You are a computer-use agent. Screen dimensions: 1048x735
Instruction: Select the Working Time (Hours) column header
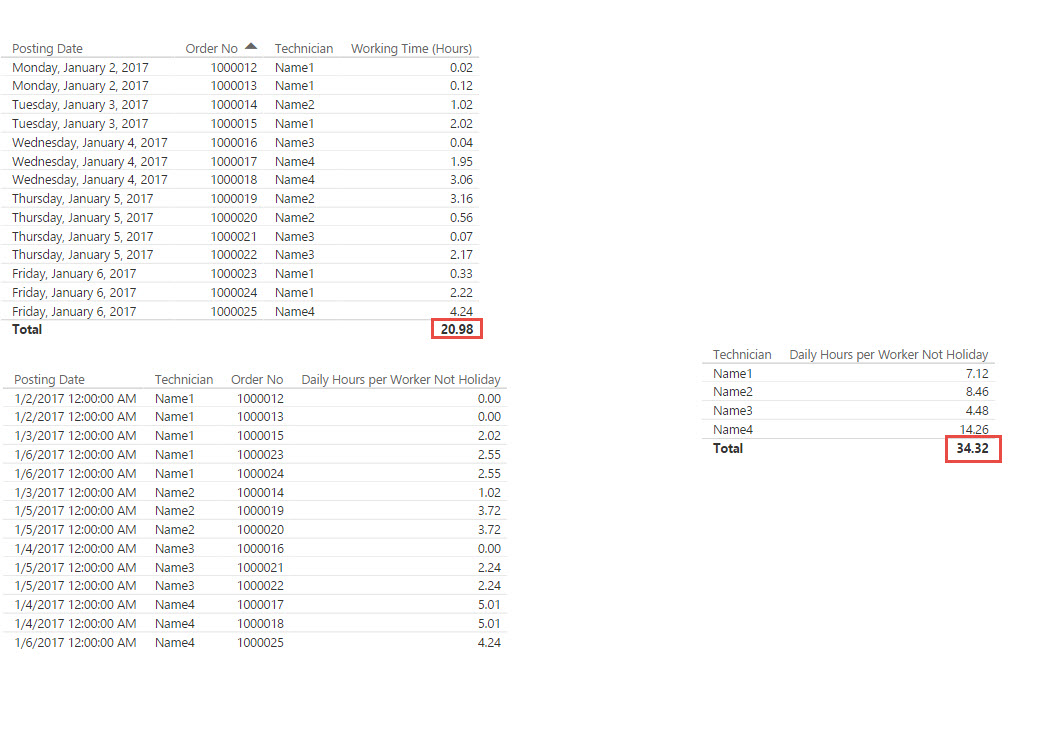click(411, 49)
